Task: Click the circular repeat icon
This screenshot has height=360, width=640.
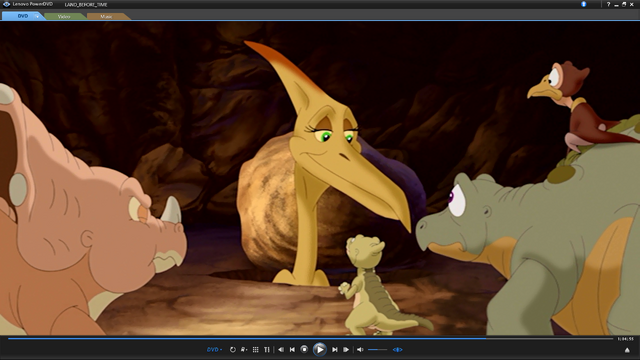Action: [x=233, y=349]
